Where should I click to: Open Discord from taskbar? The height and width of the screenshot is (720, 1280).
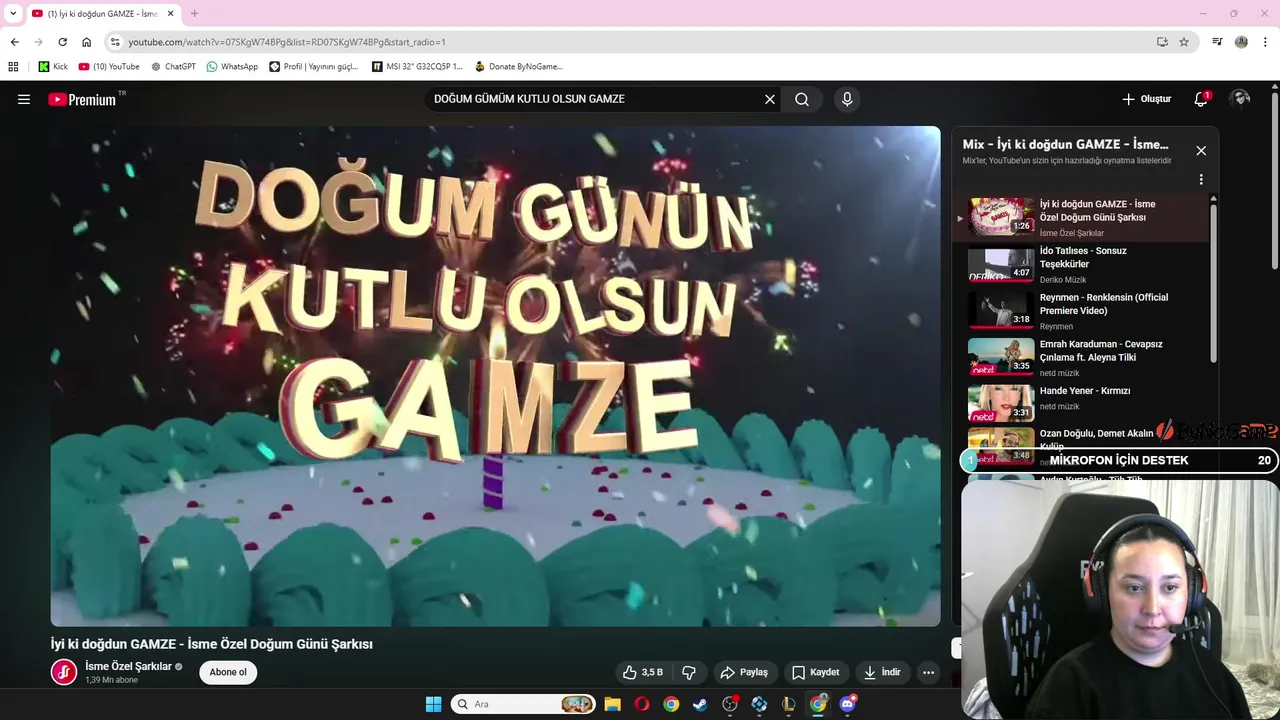pyautogui.click(x=848, y=704)
